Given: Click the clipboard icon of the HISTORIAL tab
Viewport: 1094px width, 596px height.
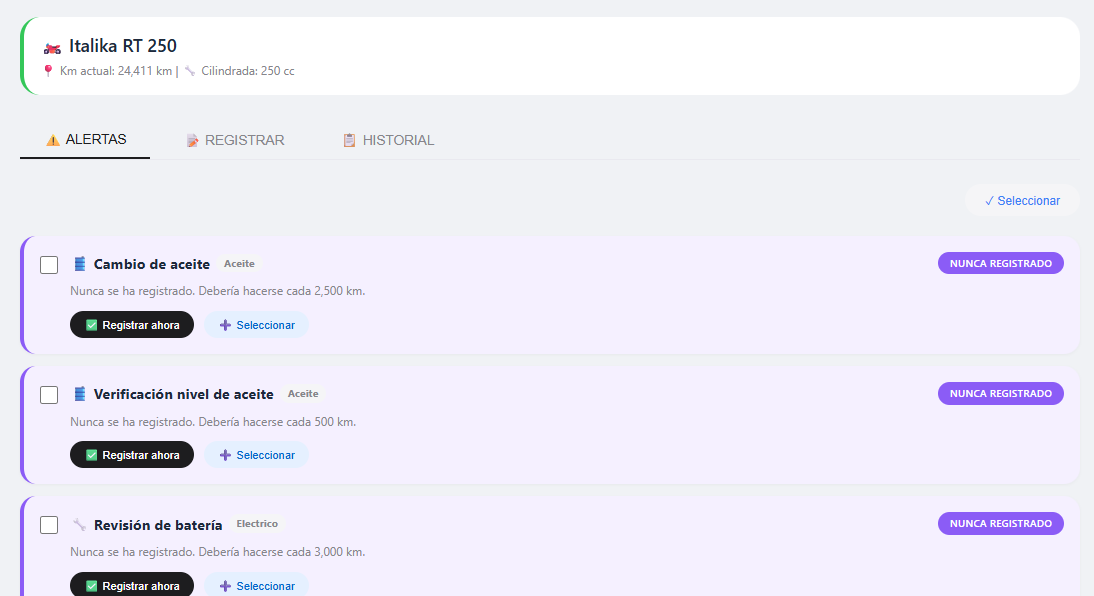Looking at the screenshot, I should 349,140.
